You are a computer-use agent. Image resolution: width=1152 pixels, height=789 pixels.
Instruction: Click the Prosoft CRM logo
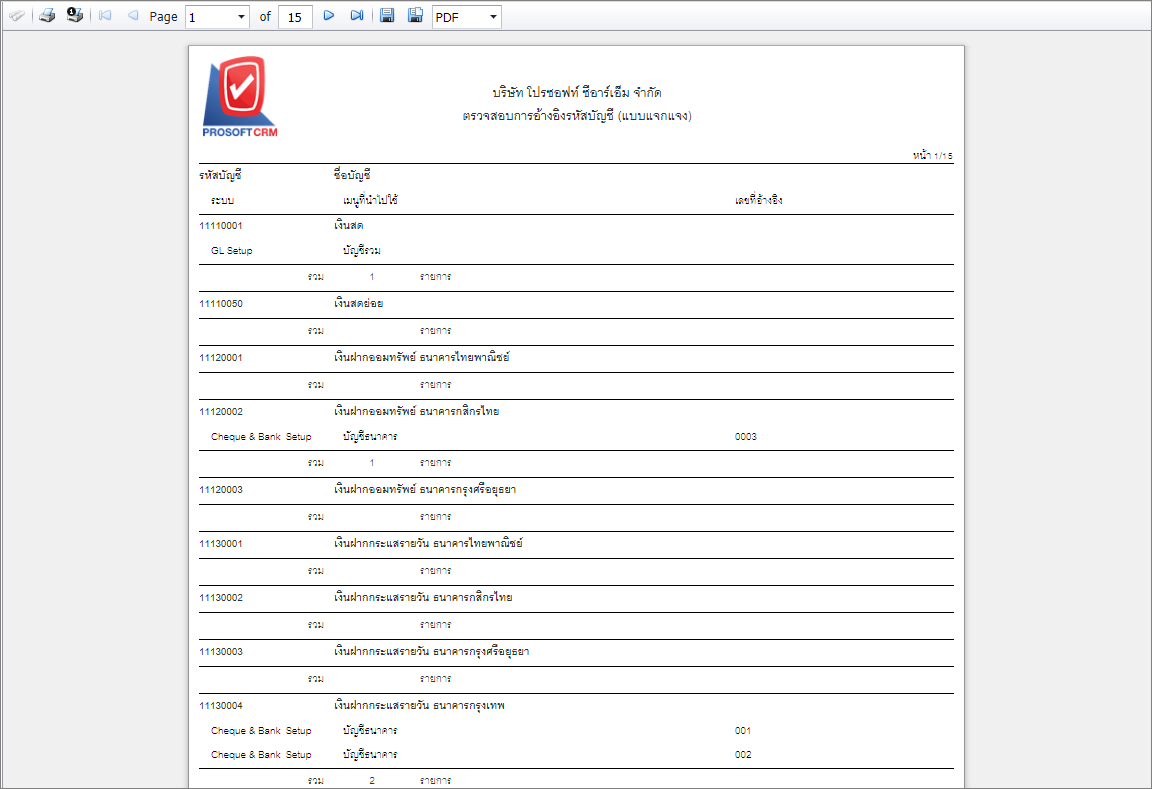point(240,97)
